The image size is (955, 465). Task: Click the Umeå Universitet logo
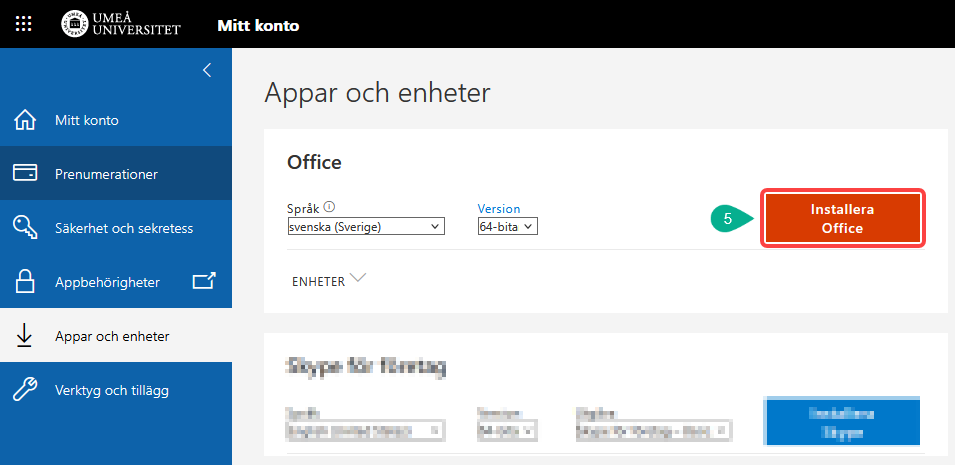(x=121, y=24)
